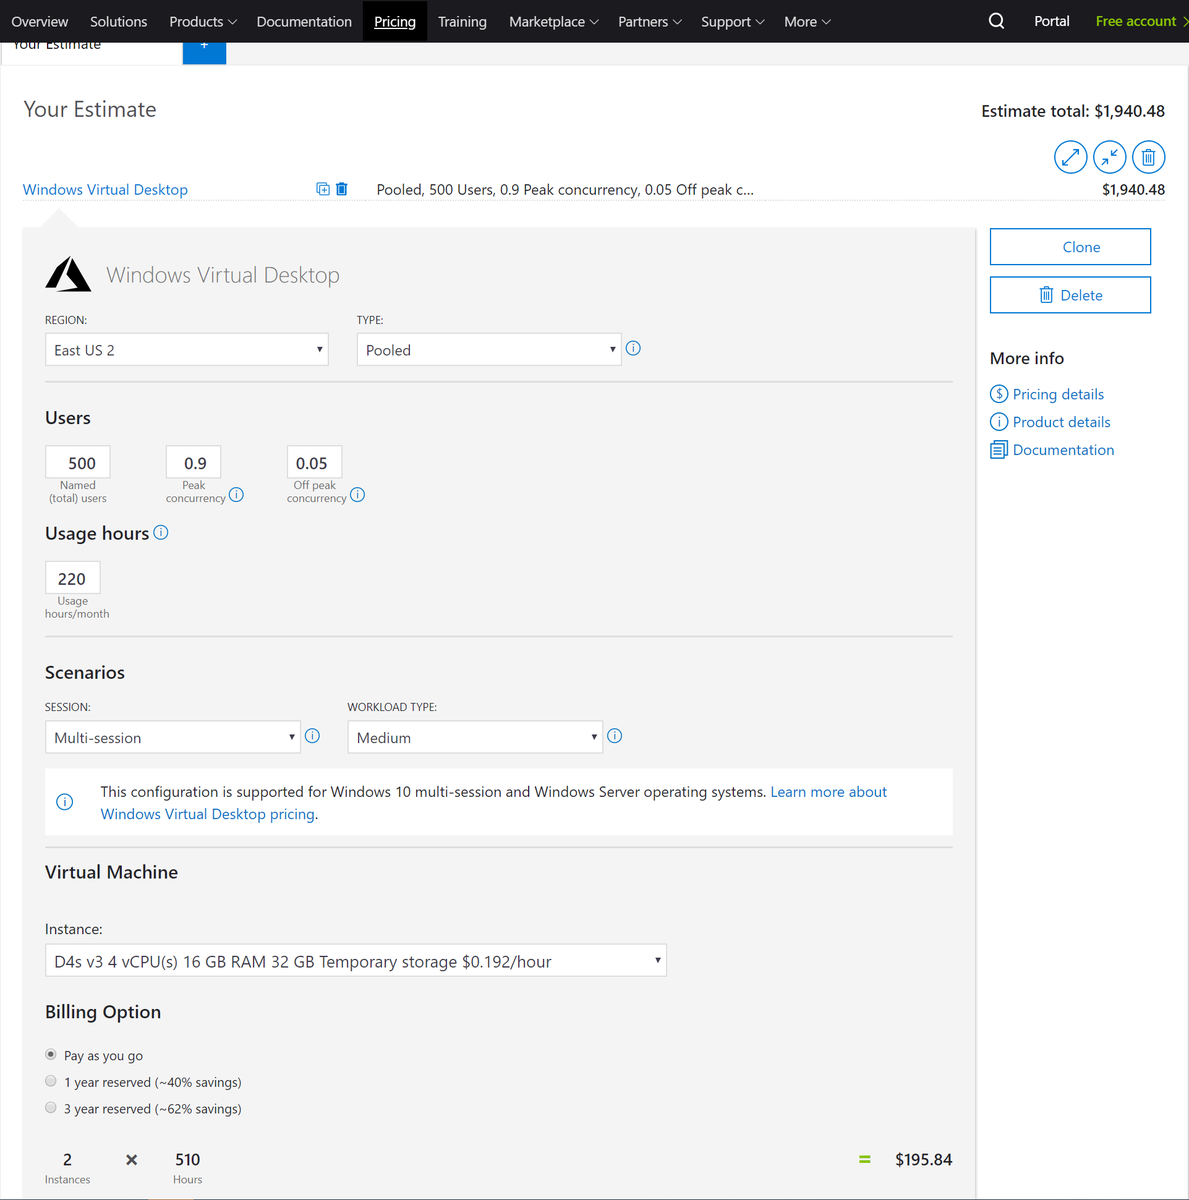Select the Pricing nav item
This screenshot has width=1189, height=1200.
(x=395, y=21)
